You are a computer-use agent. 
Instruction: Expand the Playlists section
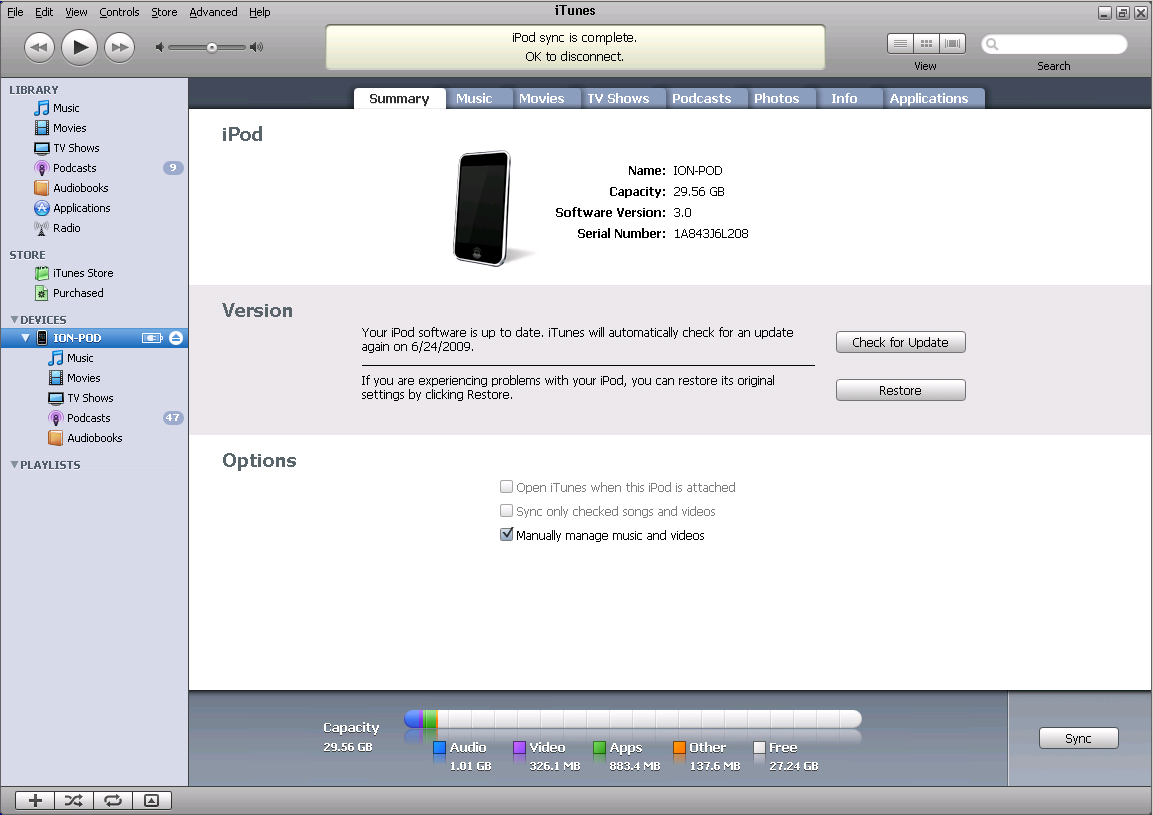[14, 465]
